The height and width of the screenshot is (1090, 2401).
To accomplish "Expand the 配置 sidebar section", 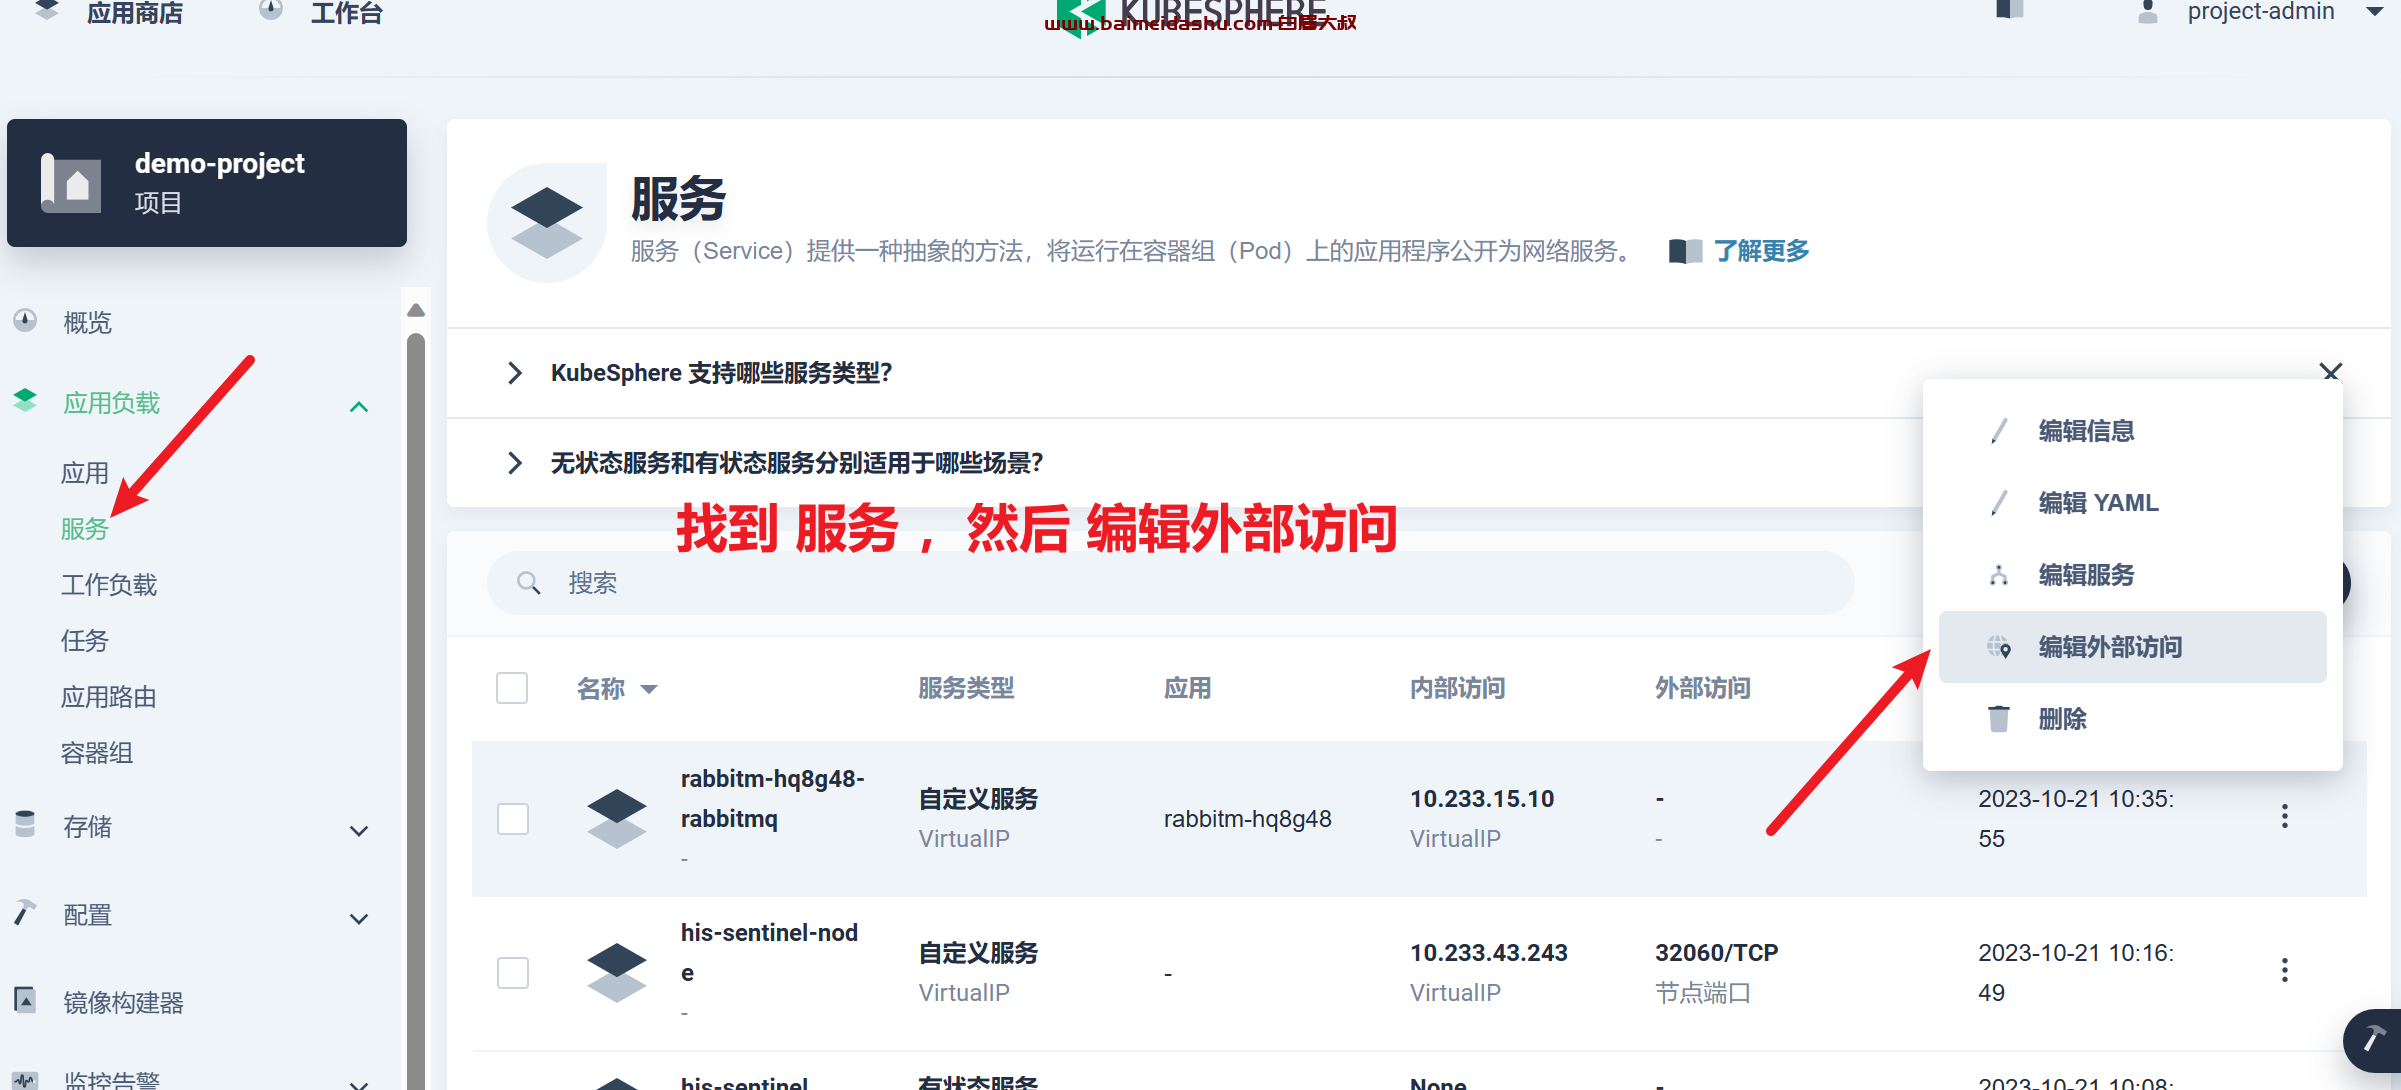I will point(359,918).
